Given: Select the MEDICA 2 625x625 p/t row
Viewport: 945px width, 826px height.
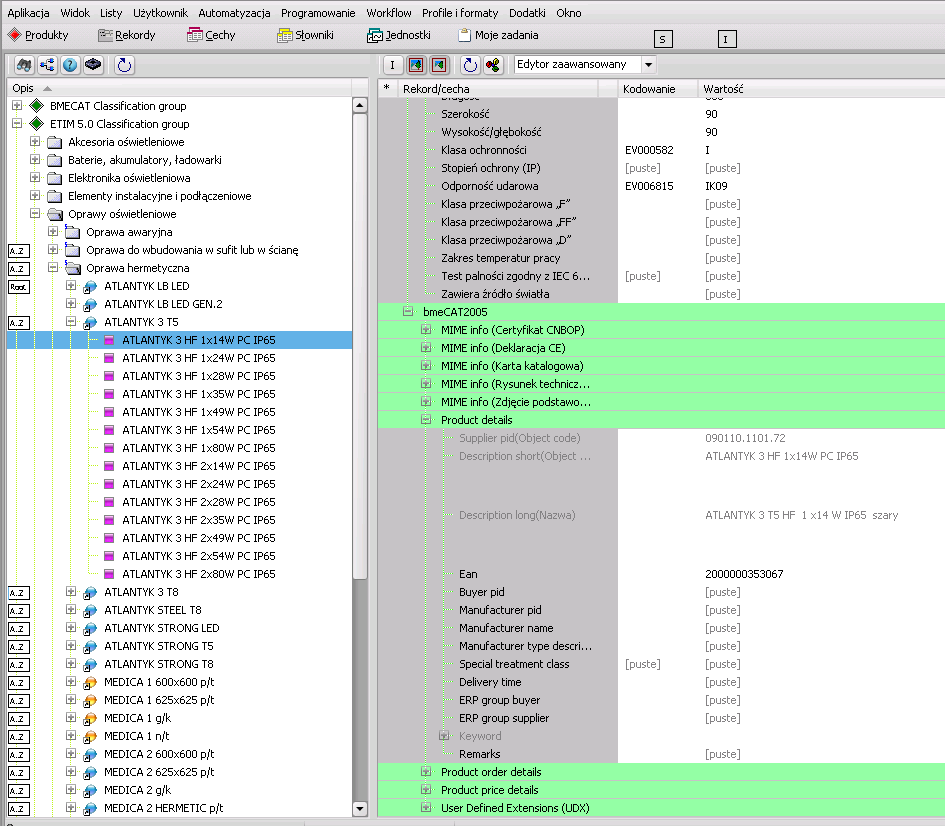Looking at the screenshot, I should (x=159, y=772).
